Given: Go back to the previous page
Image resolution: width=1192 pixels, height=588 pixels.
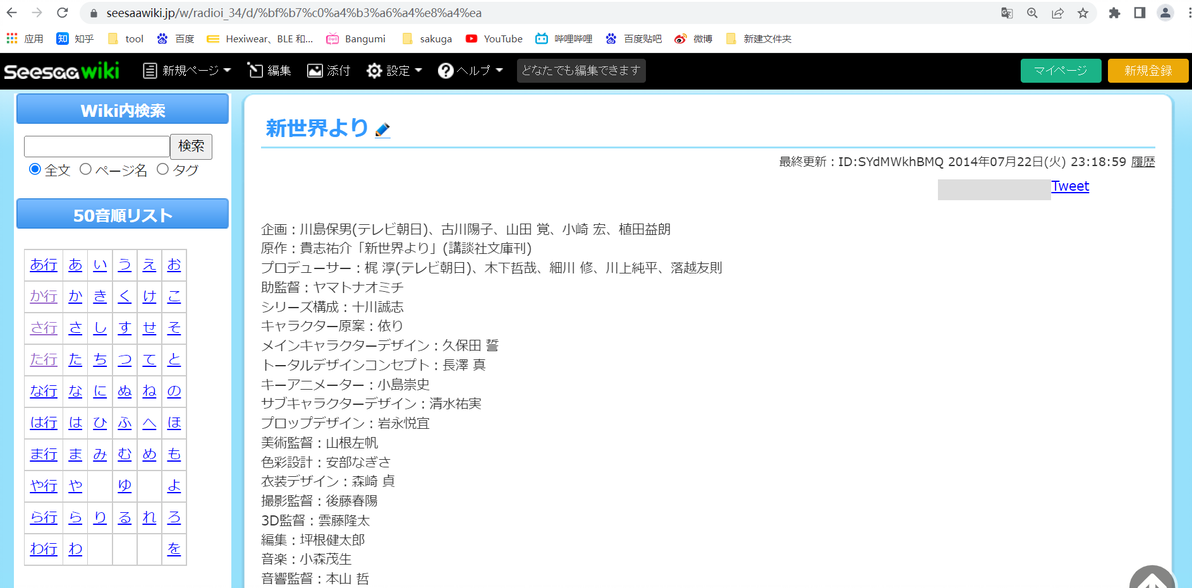Looking at the screenshot, I should (11, 13).
